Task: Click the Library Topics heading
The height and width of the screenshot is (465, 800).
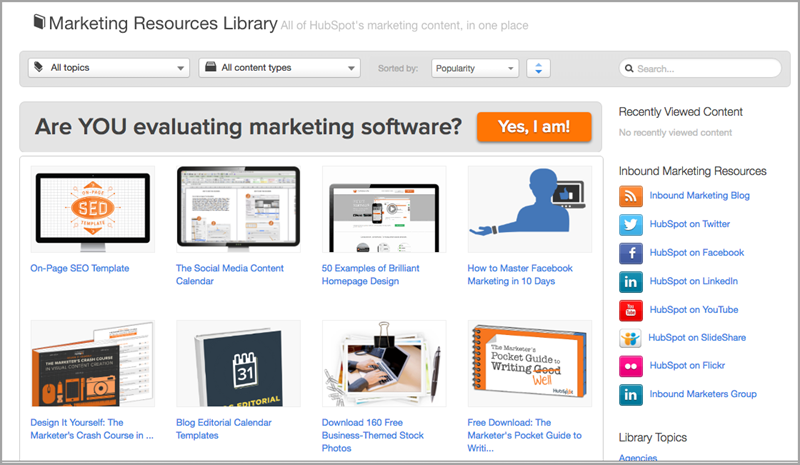Action: (x=653, y=438)
